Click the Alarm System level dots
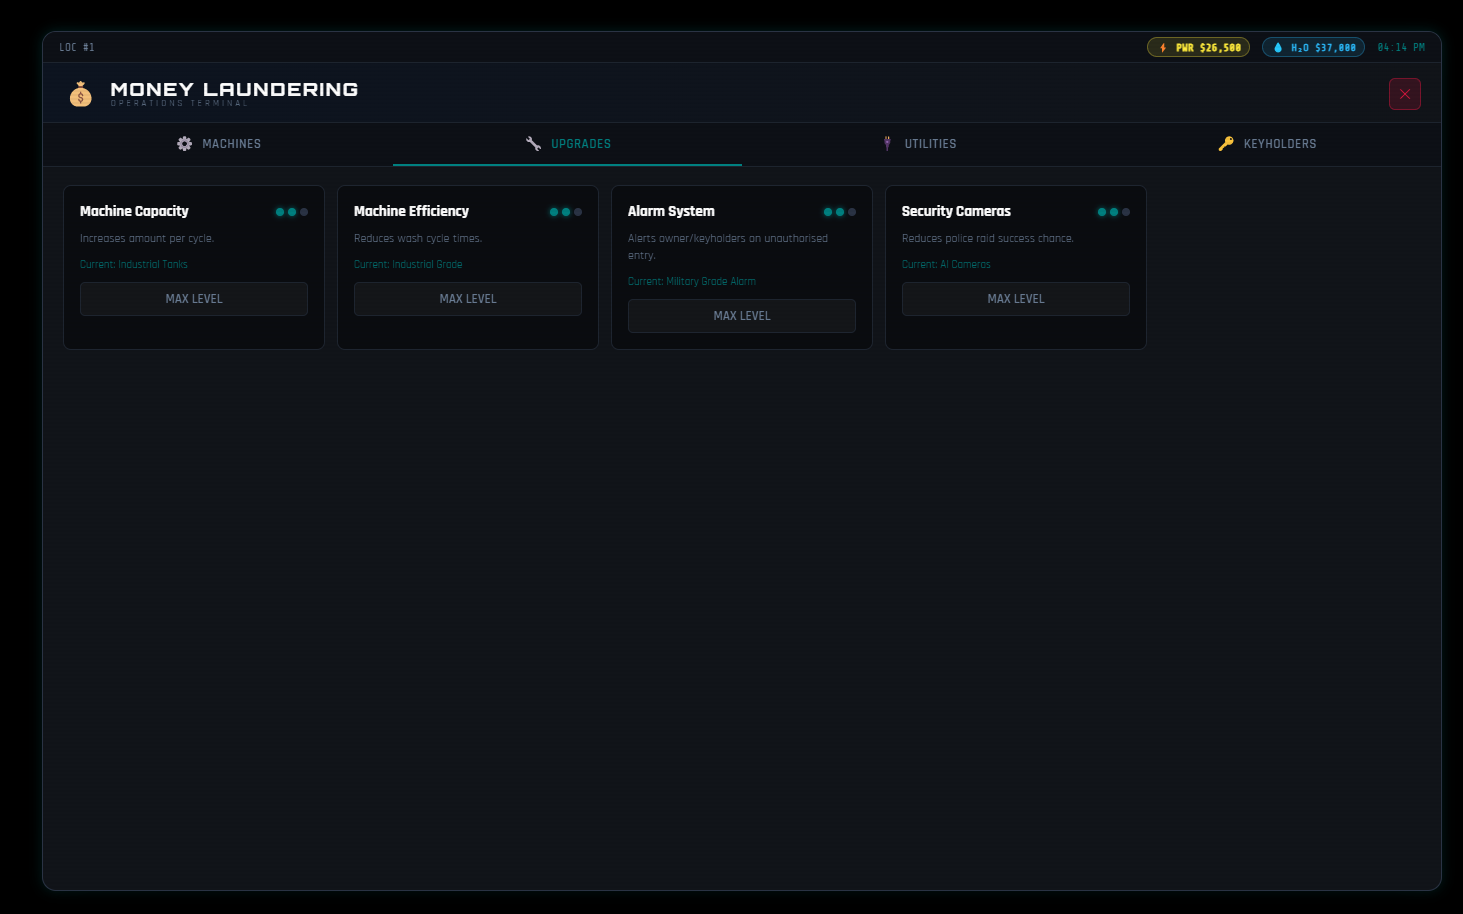Viewport: 1463px width, 914px height. [x=840, y=212]
